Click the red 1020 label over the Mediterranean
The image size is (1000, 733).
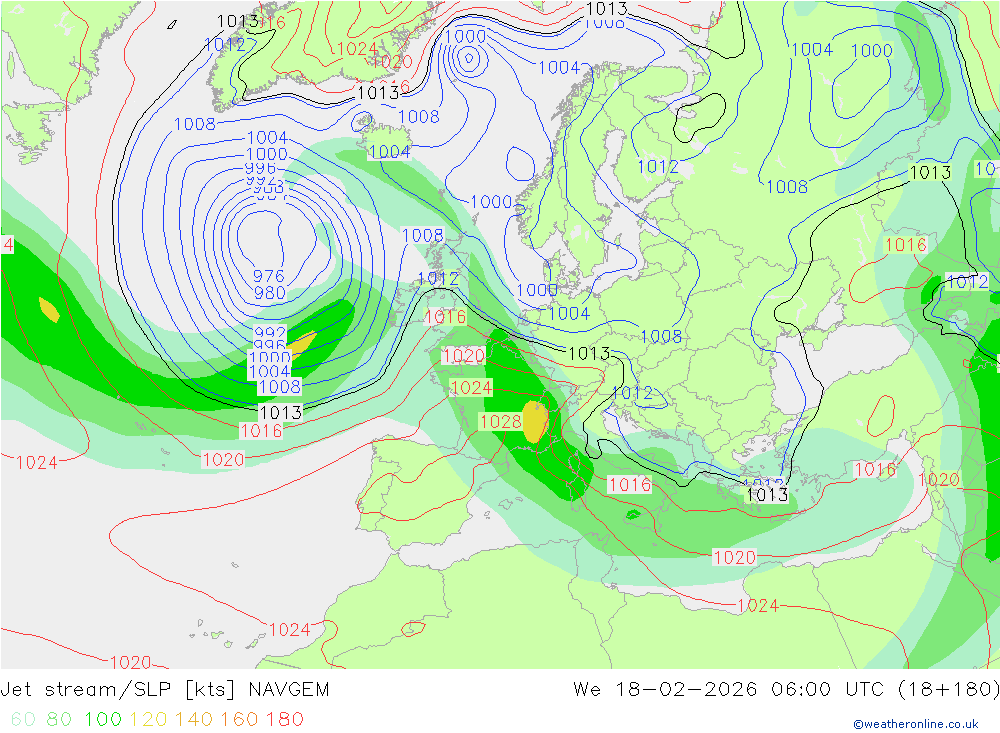click(734, 558)
